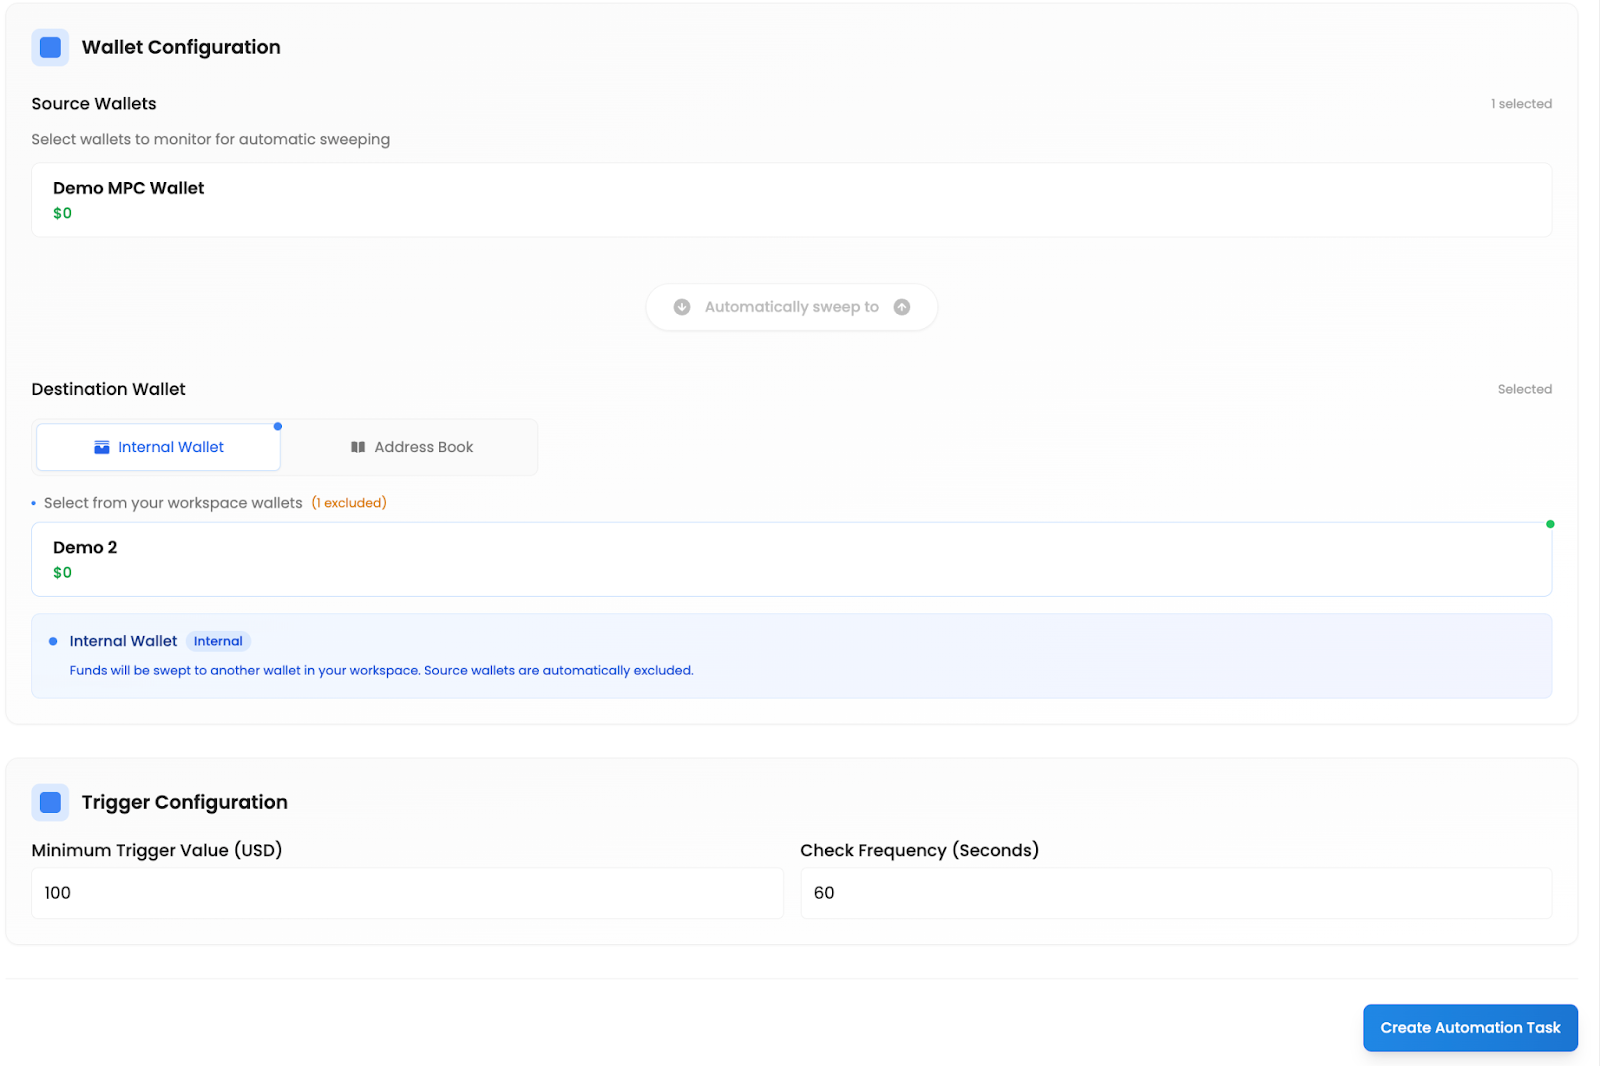Click the blue bullet beside Internal Wallet label
Image resolution: width=1600 pixels, height=1066 pixels.
(x=52, y=640)
